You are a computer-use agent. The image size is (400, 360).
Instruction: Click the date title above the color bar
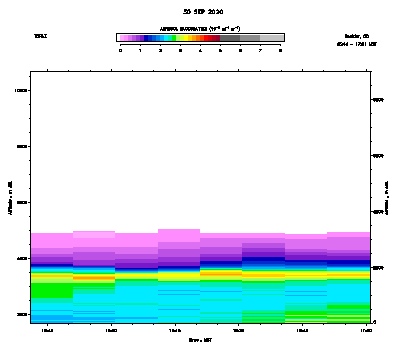click(x=203, y=12)
